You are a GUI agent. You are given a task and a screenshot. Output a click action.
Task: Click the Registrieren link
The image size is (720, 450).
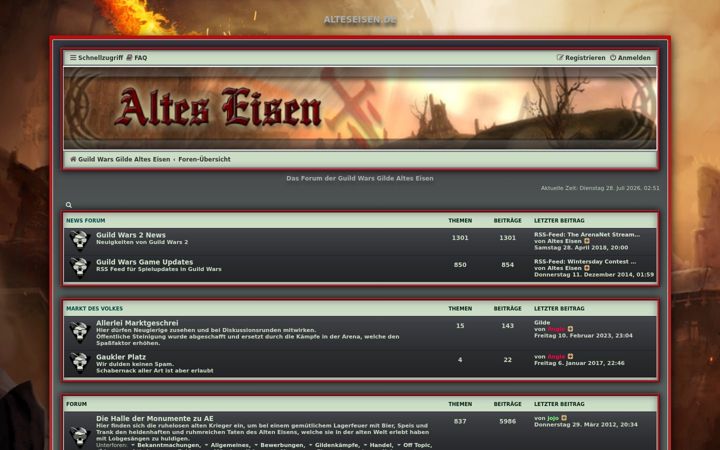point(581,58)
